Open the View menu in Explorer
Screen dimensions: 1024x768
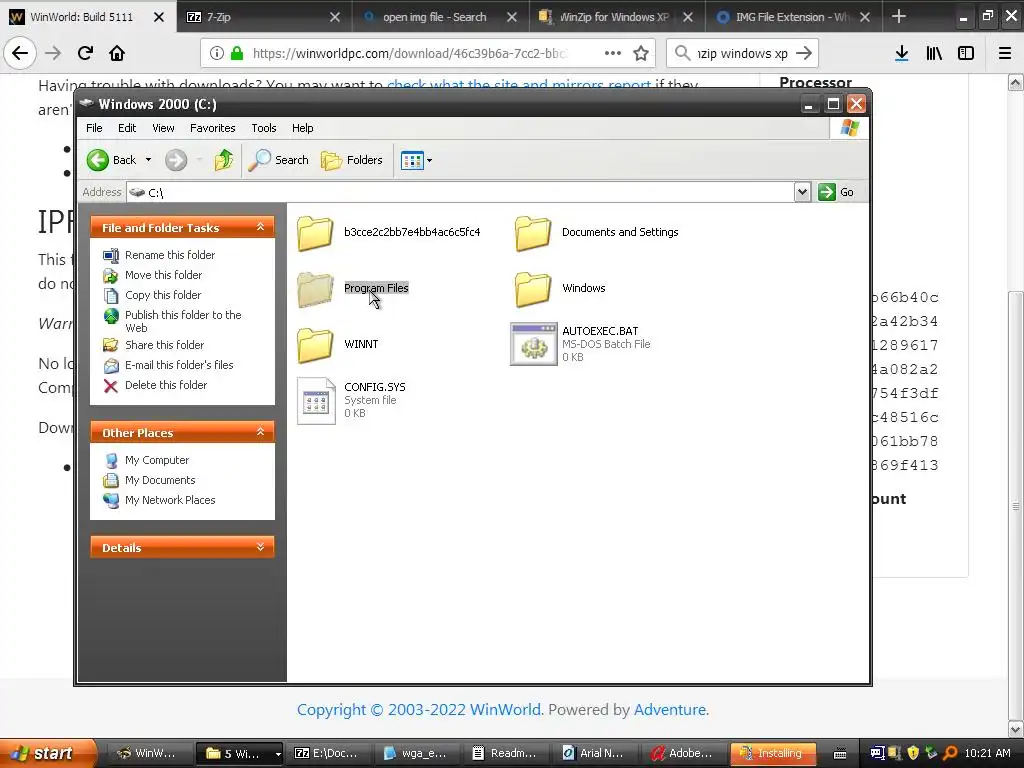[x=163, y=128]
